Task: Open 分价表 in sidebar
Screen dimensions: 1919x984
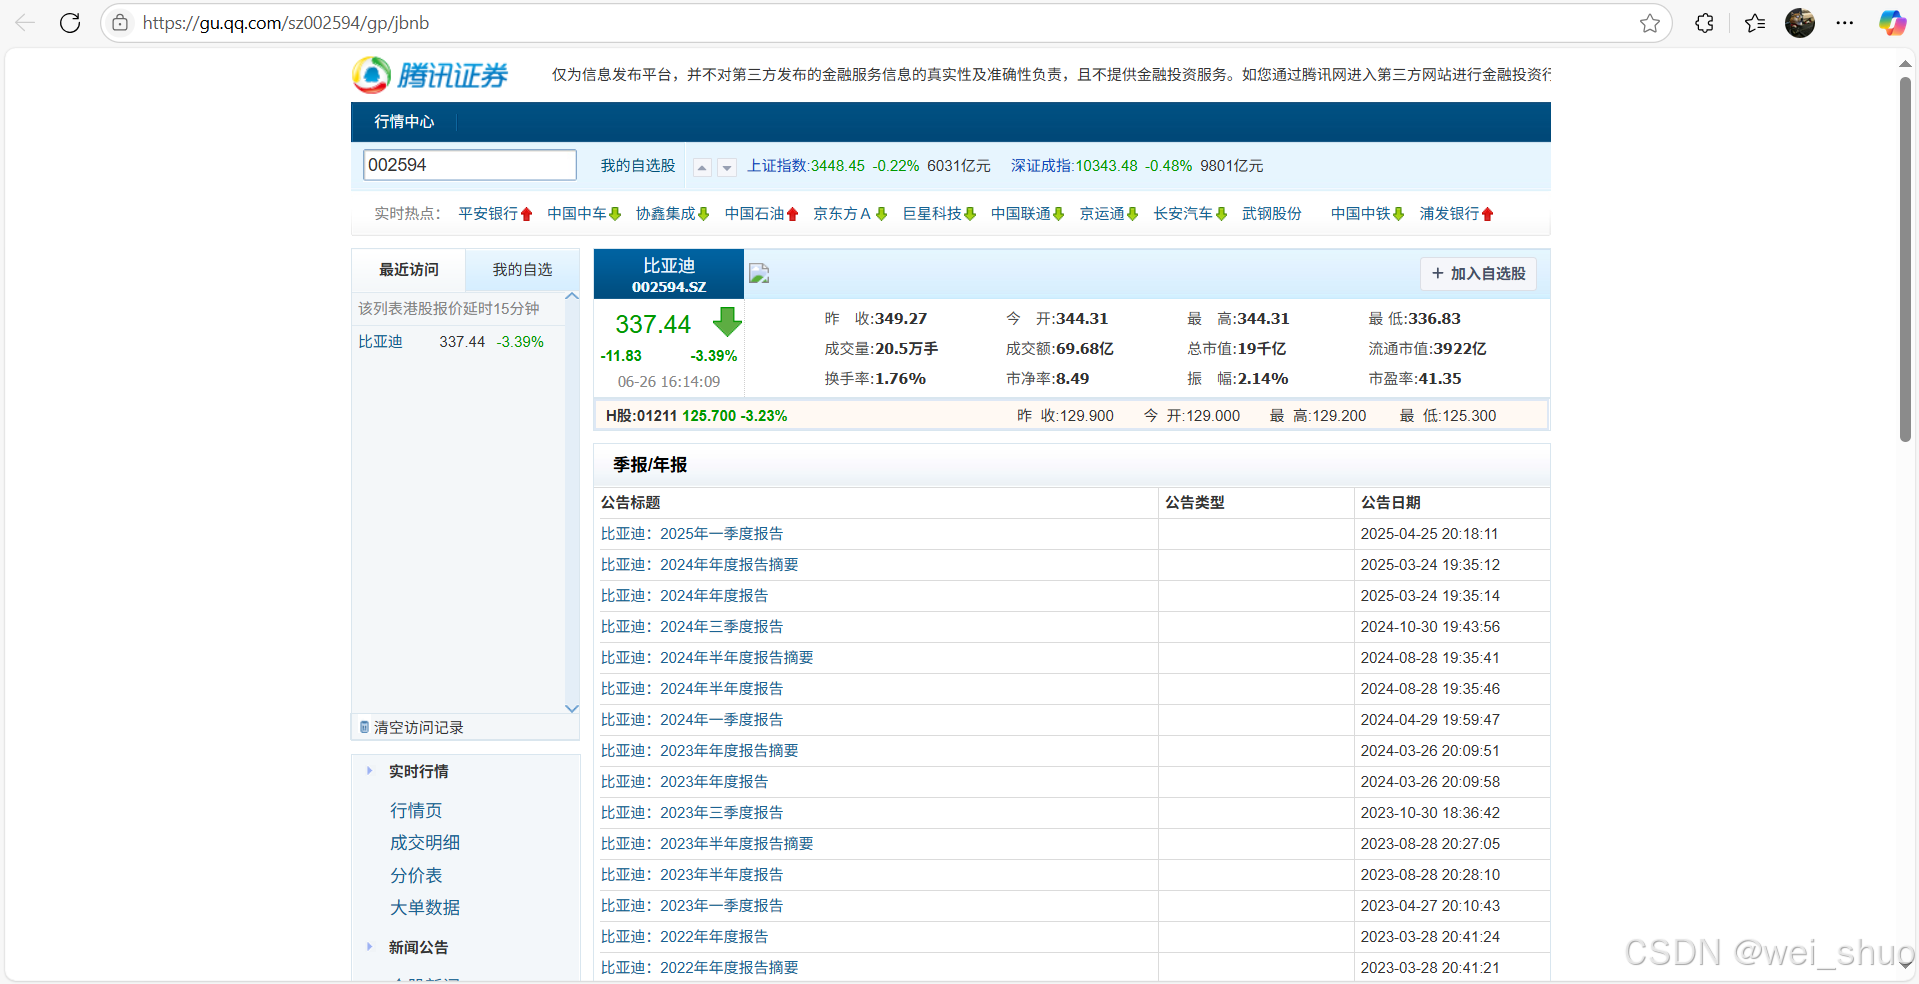Action: coord(416,875)
